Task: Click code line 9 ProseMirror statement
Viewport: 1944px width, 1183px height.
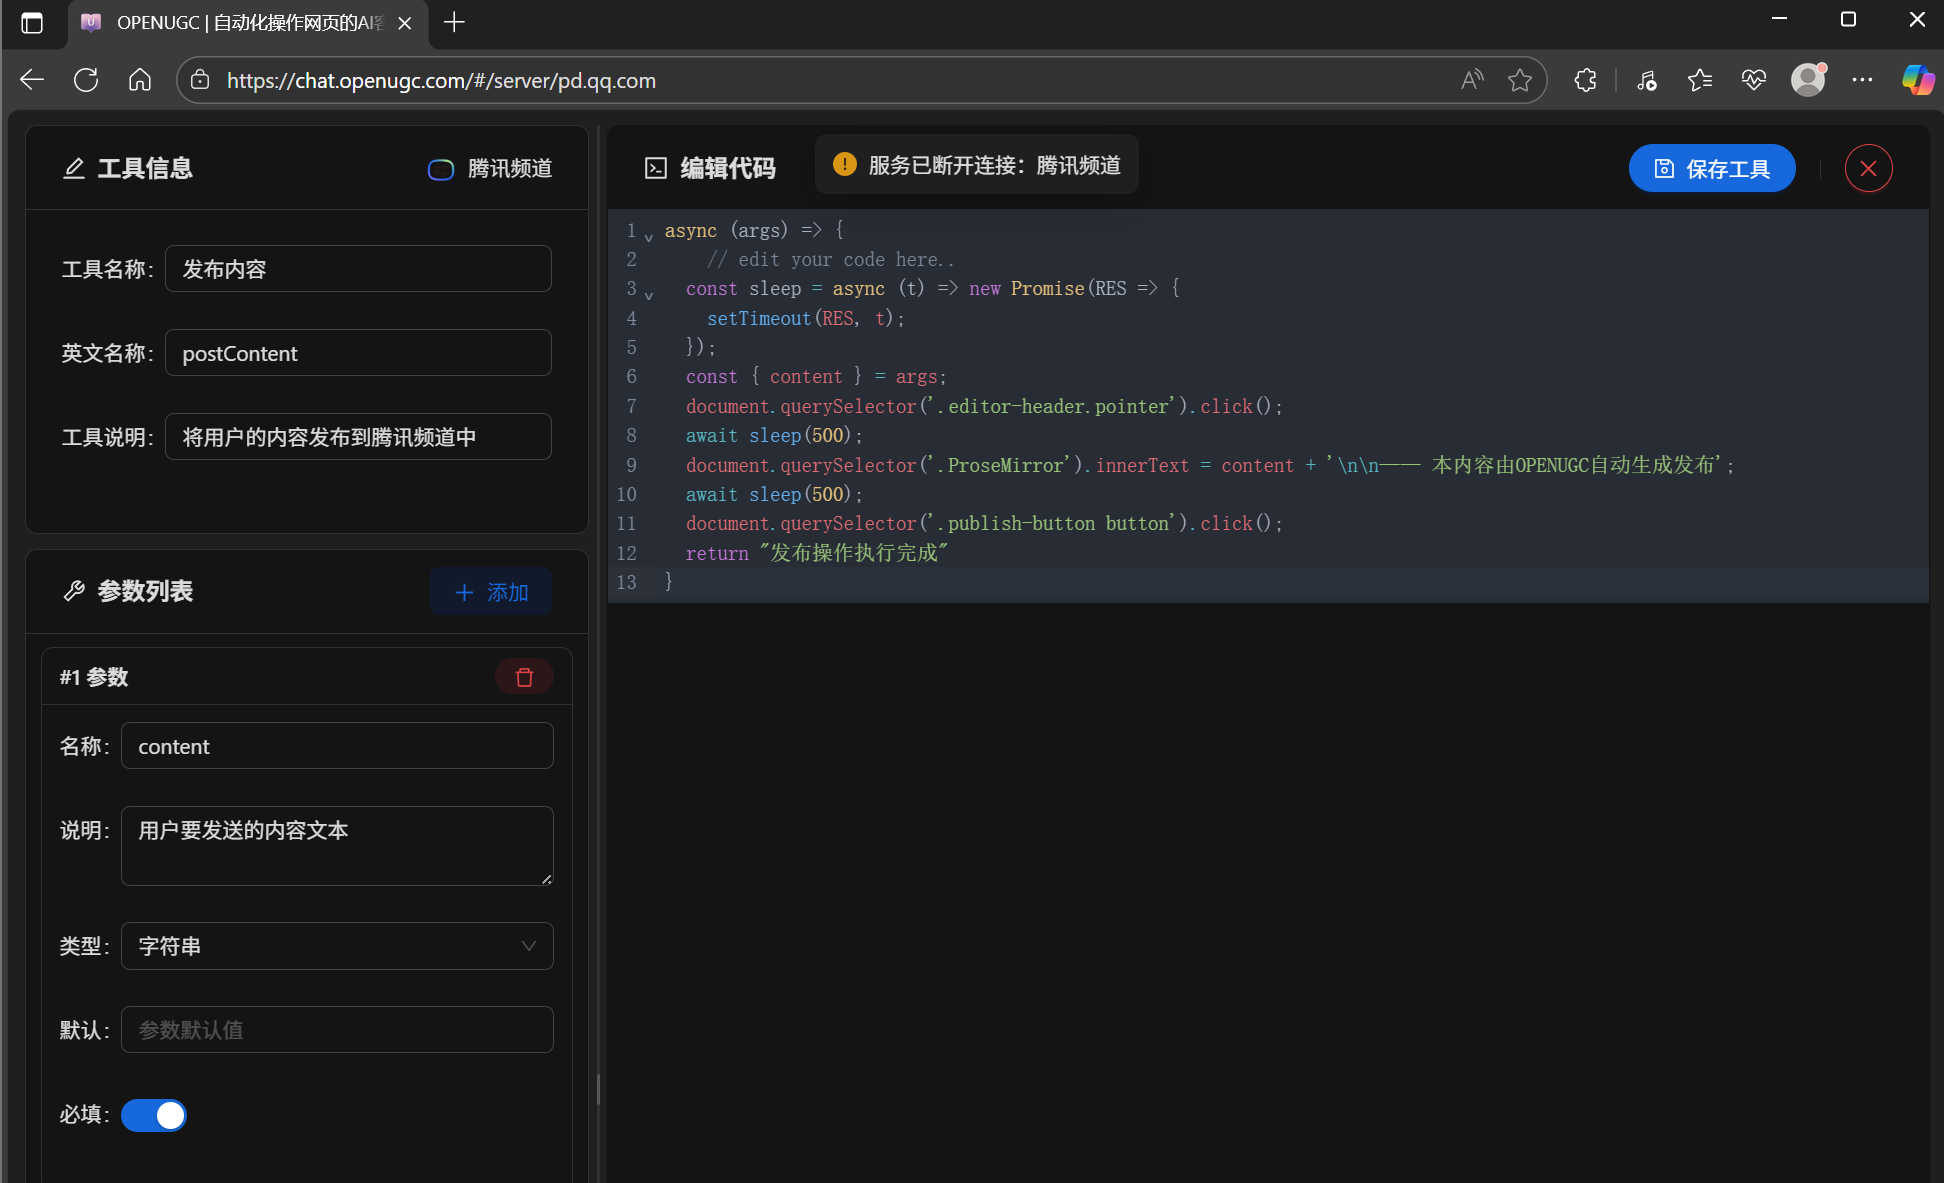Action: point(1210,465)
